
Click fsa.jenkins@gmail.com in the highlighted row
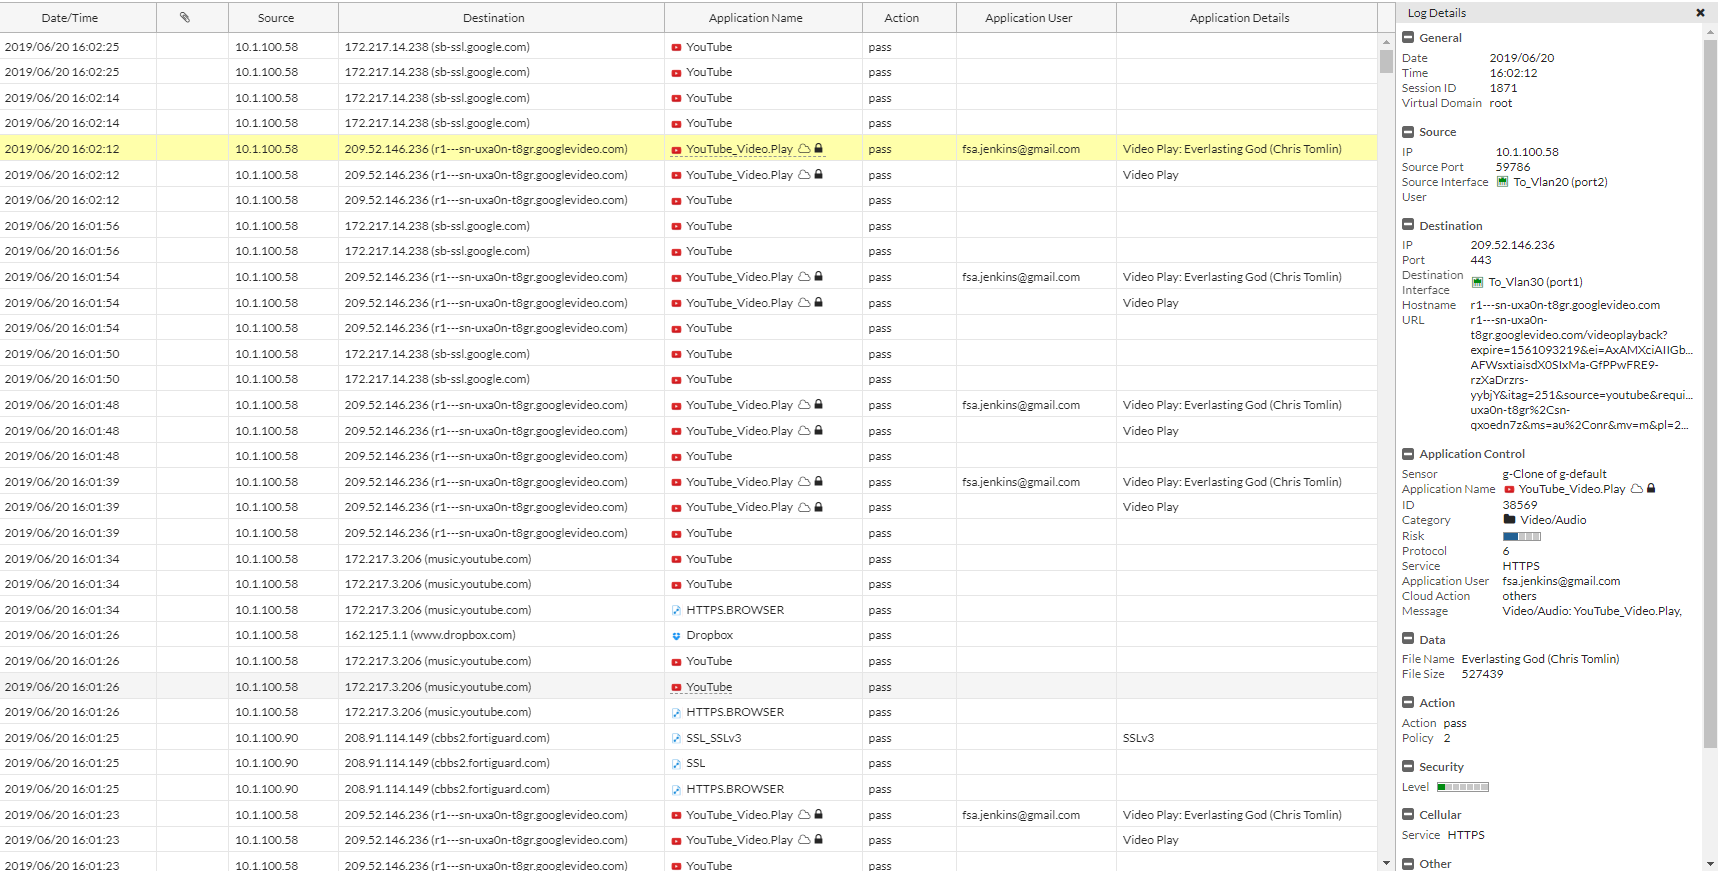tap(1021, 149)
